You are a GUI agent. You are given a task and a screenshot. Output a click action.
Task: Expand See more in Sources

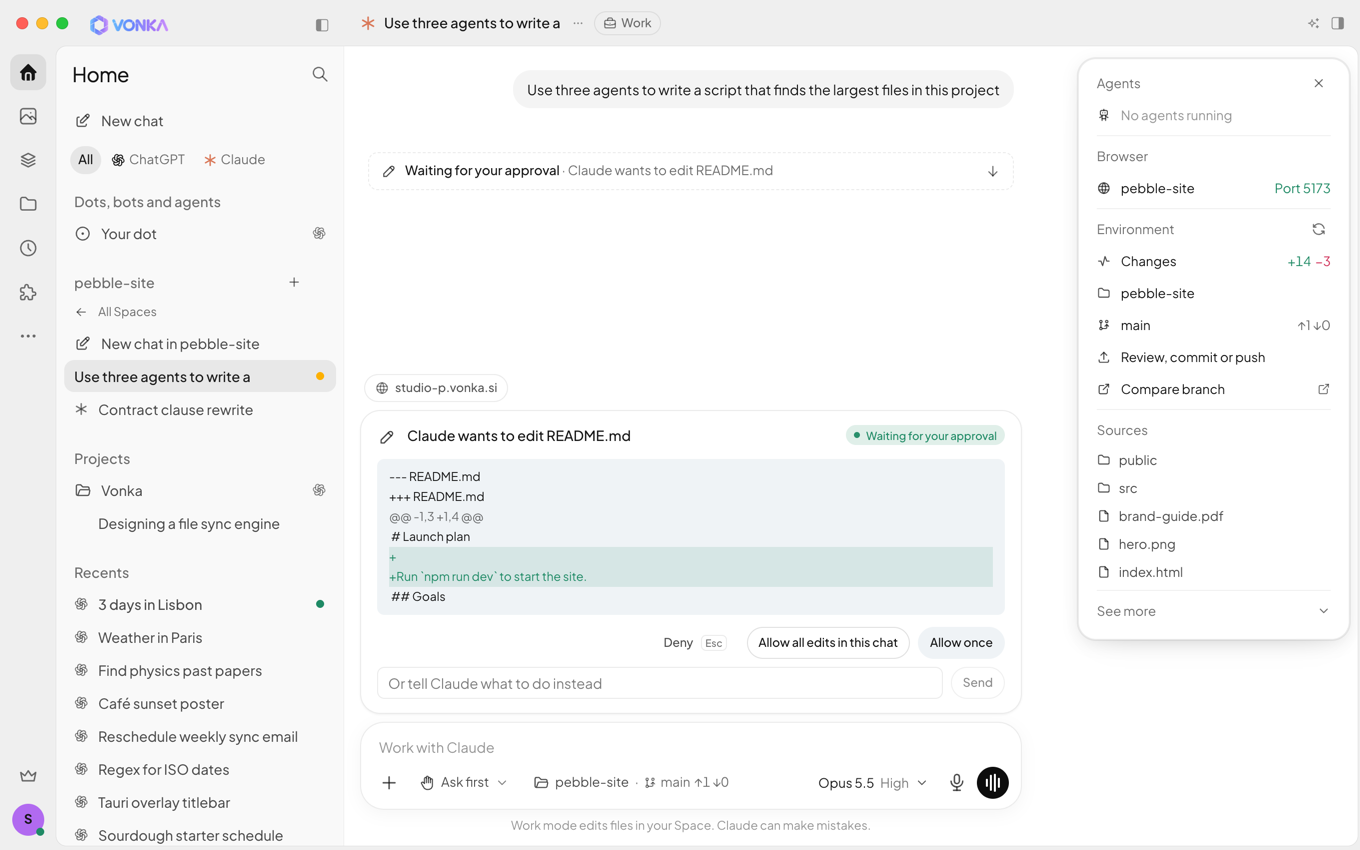click(1212, 611)
